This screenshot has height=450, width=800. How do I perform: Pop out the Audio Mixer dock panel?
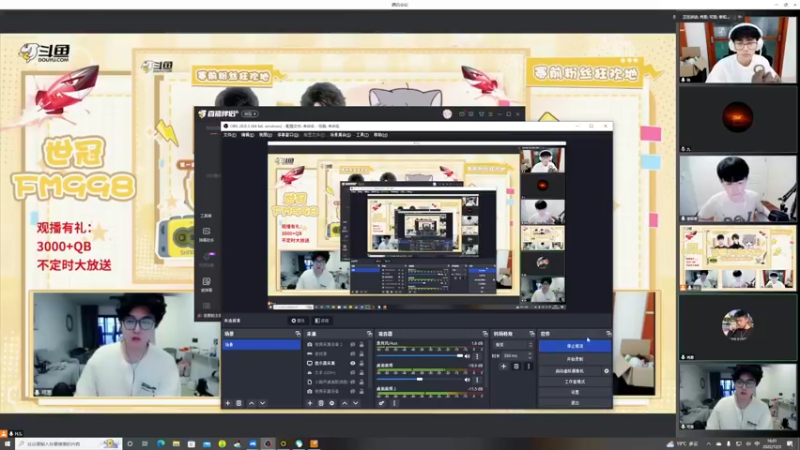pos(485,334)
